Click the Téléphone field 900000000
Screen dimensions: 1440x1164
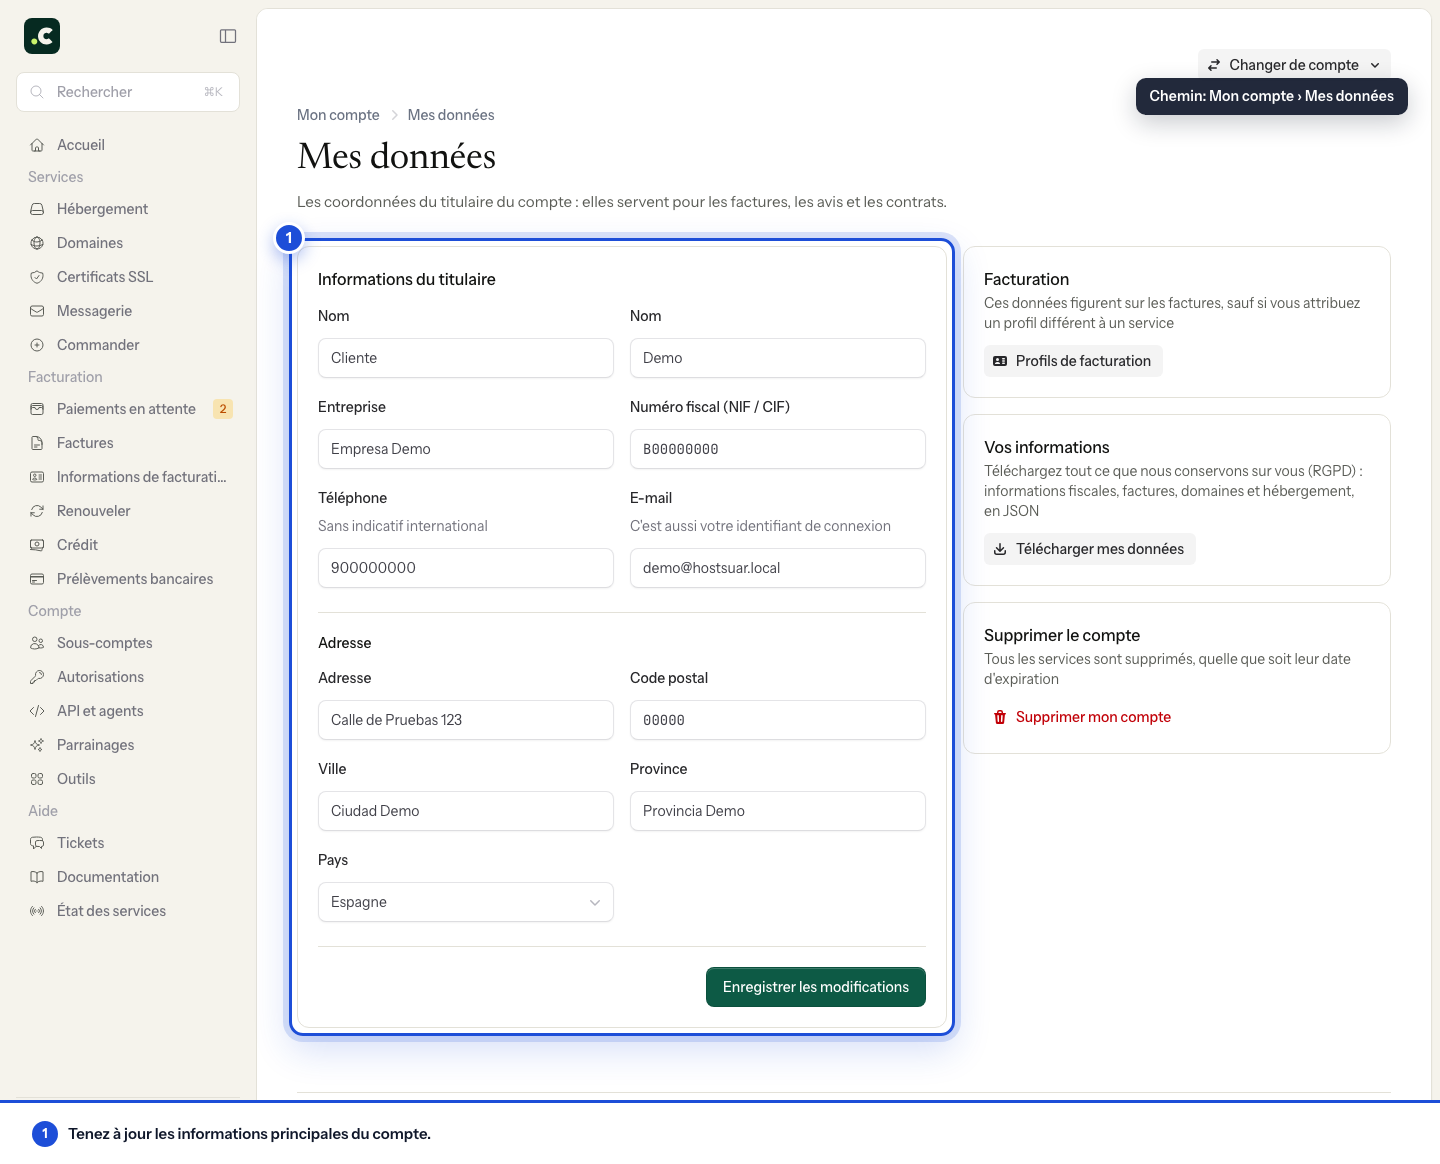coord(466,568)
